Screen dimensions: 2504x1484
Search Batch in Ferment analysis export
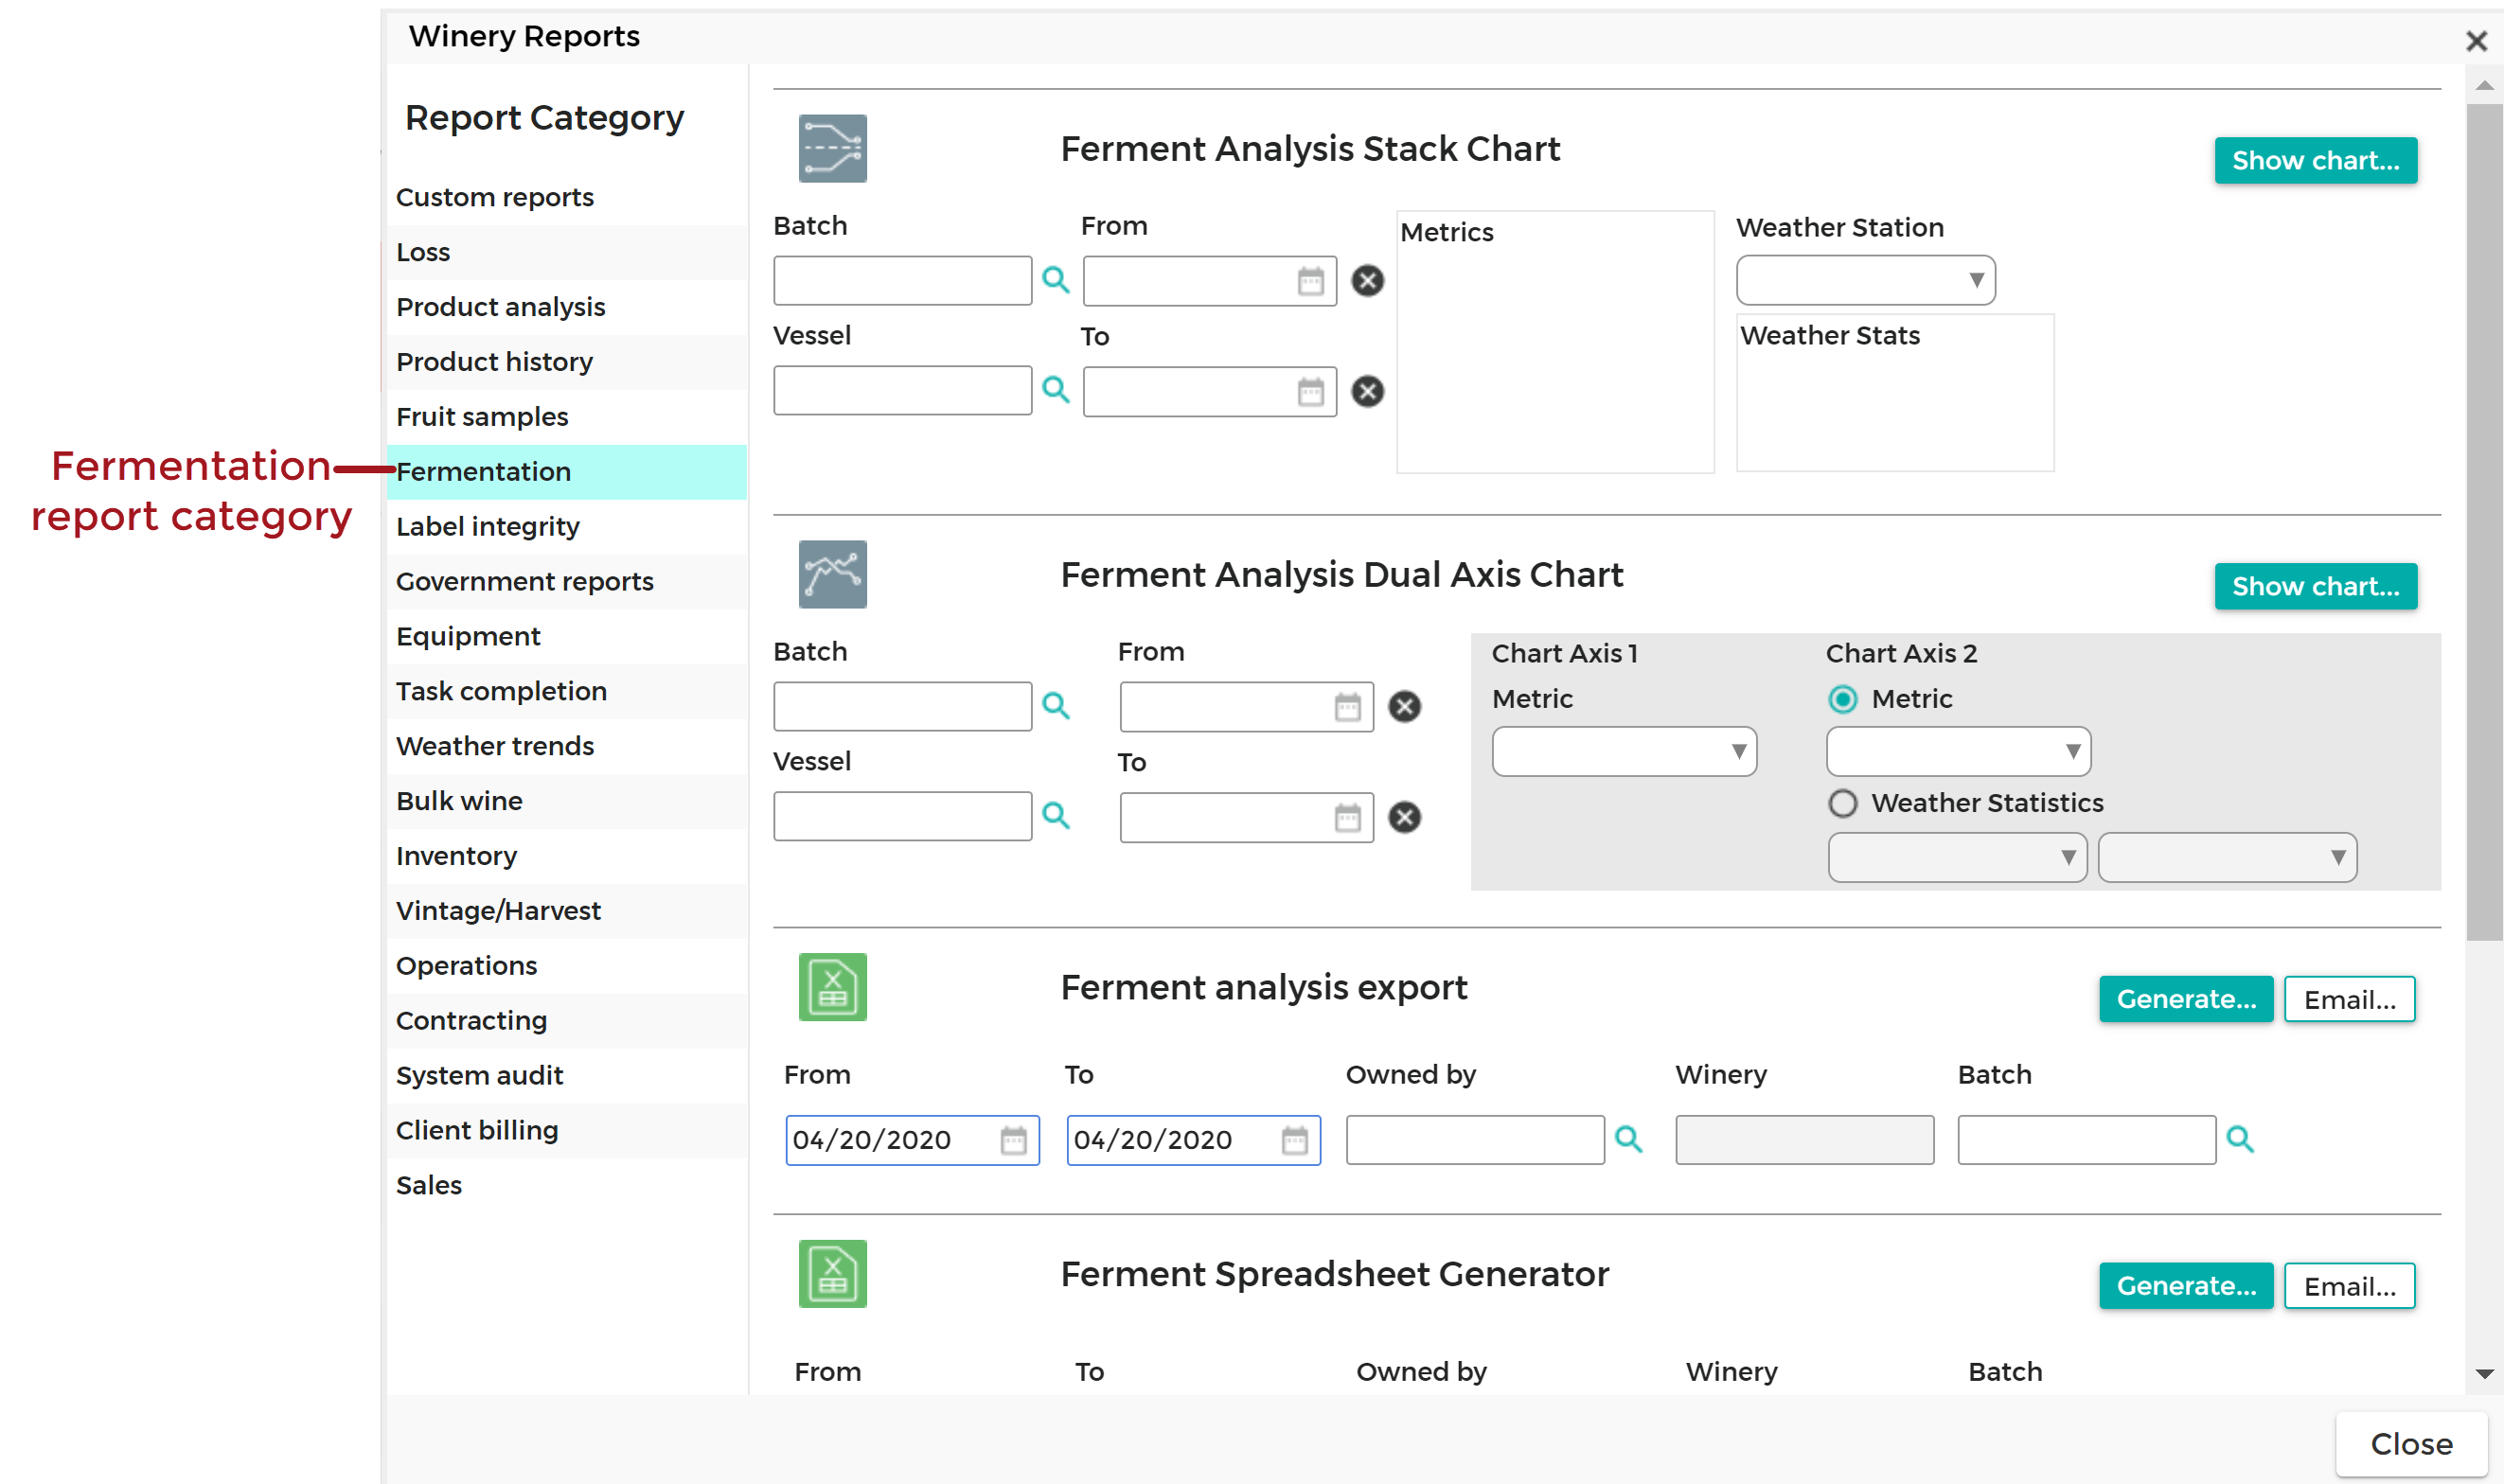(x=2240, y=1139)
